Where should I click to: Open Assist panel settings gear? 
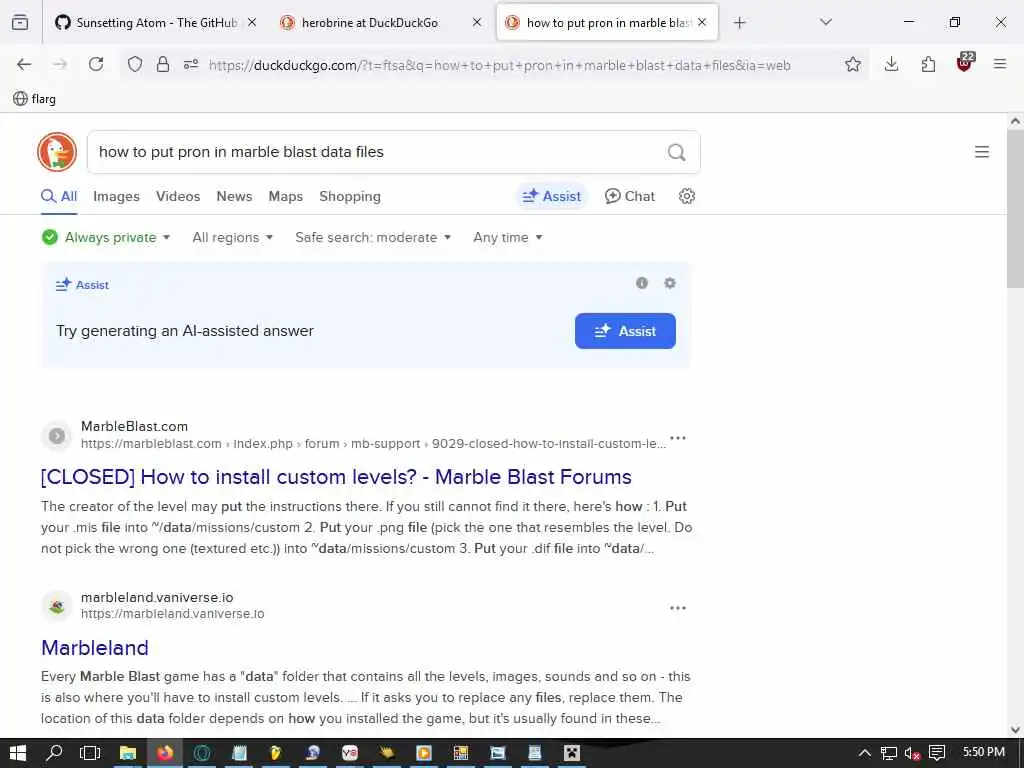[669, 283]
